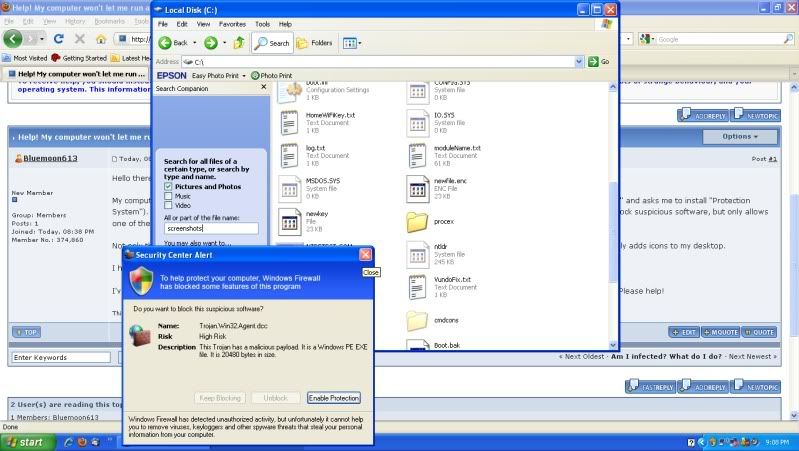Viewport: 799px width, 451px height.
Task: Open the Bluemoon613 user profile link
Action: tap(50, 158)
